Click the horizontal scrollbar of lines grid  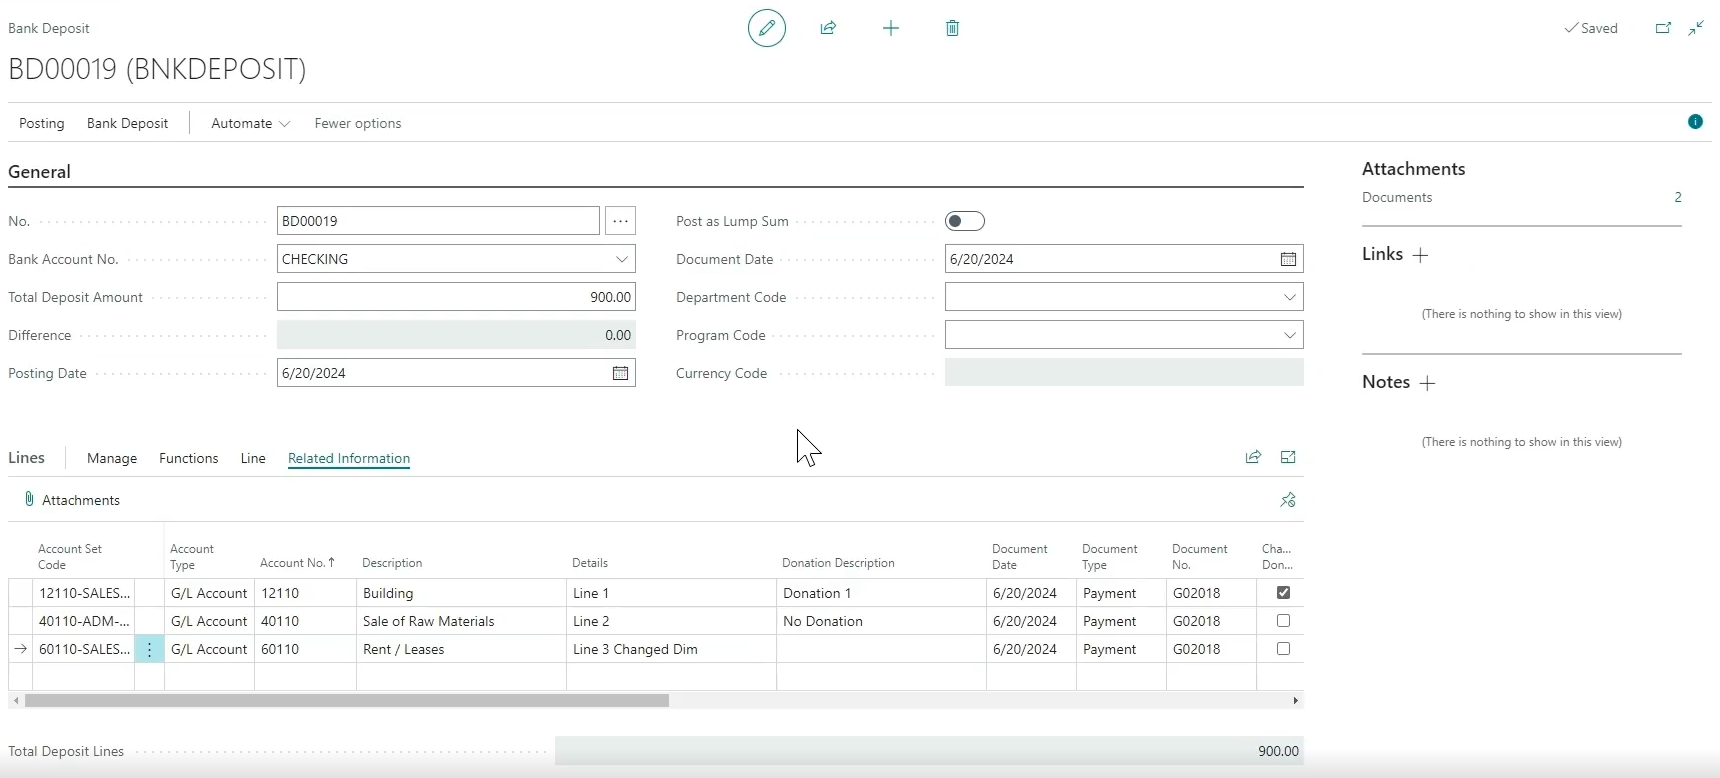(347, 701)
